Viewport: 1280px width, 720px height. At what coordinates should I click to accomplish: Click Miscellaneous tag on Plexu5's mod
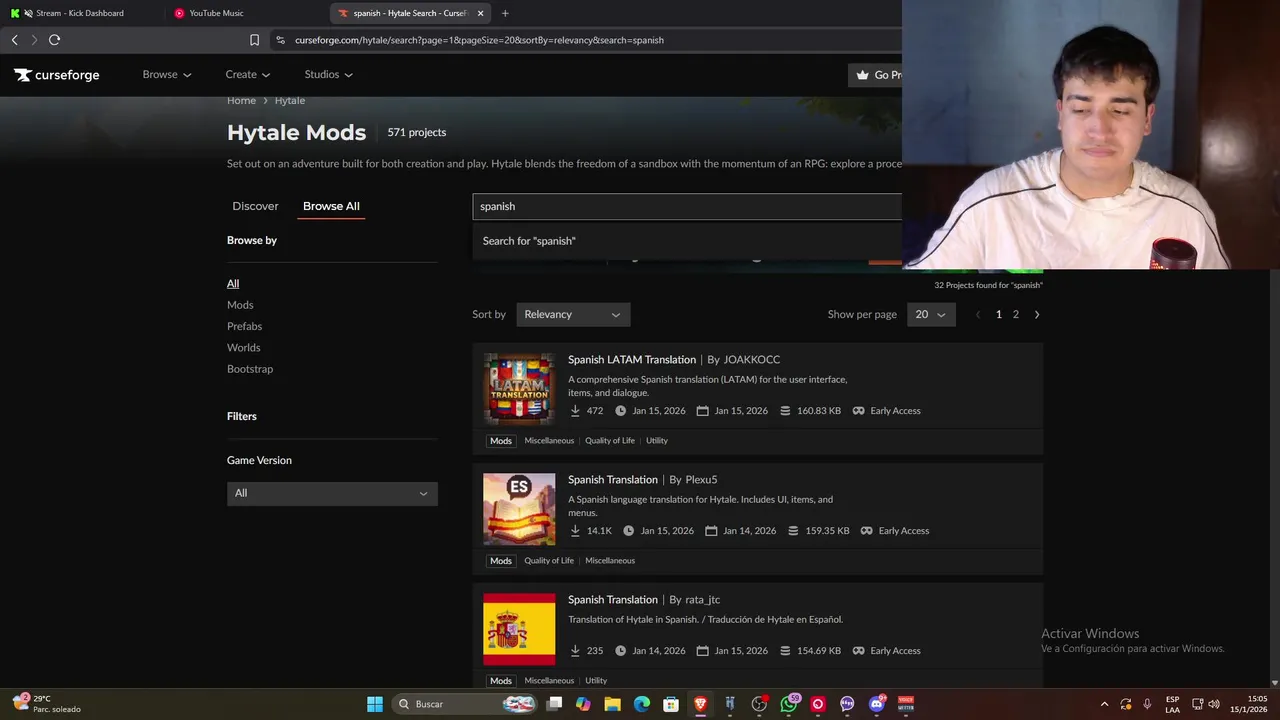(x=610, y=561)
